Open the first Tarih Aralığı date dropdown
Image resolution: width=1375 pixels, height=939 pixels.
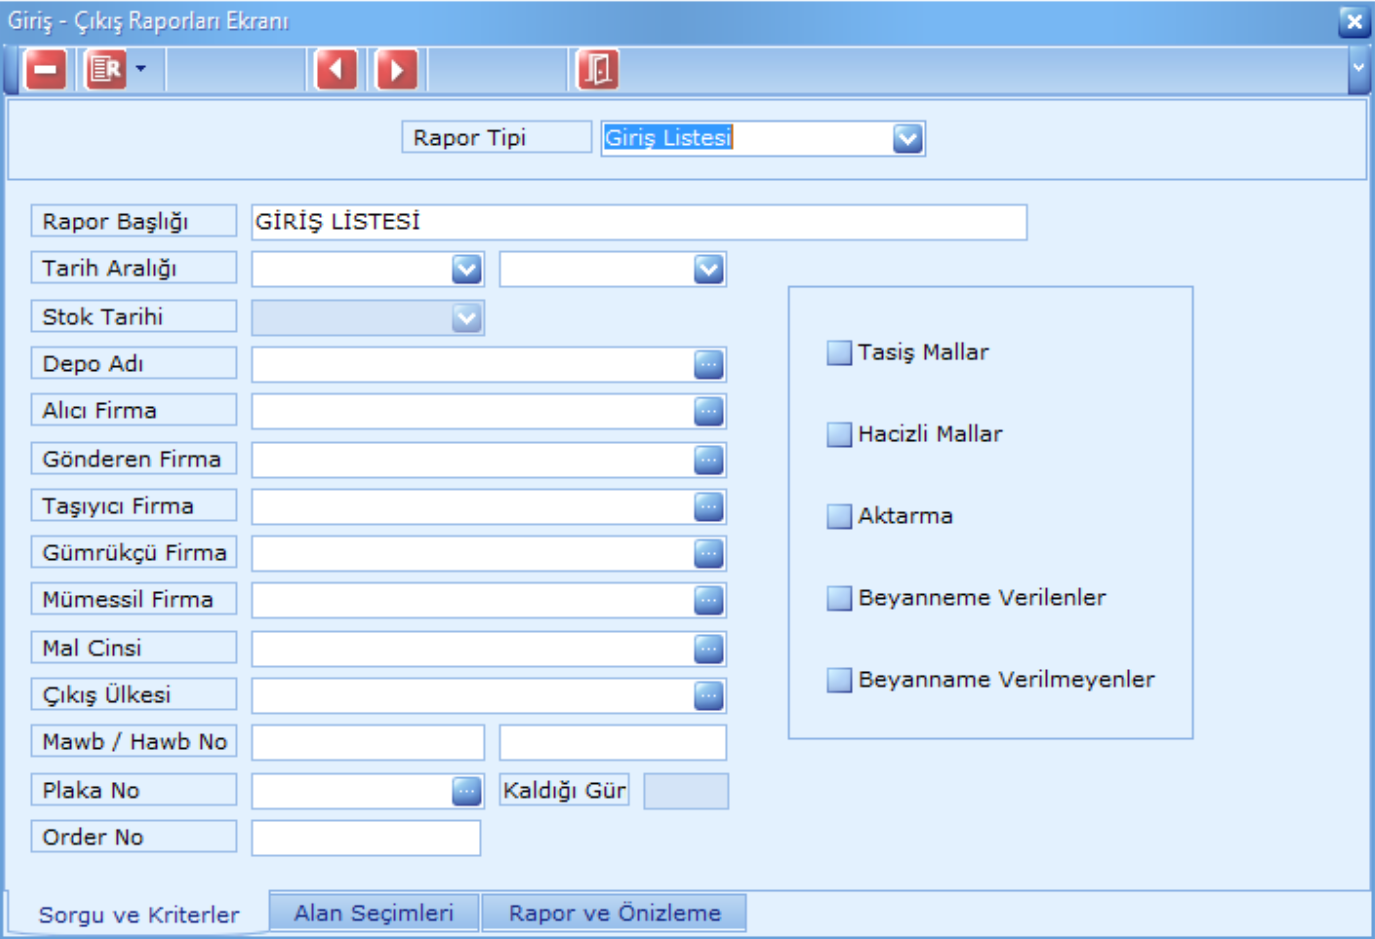pyautogui.click(x=466, y=269)
